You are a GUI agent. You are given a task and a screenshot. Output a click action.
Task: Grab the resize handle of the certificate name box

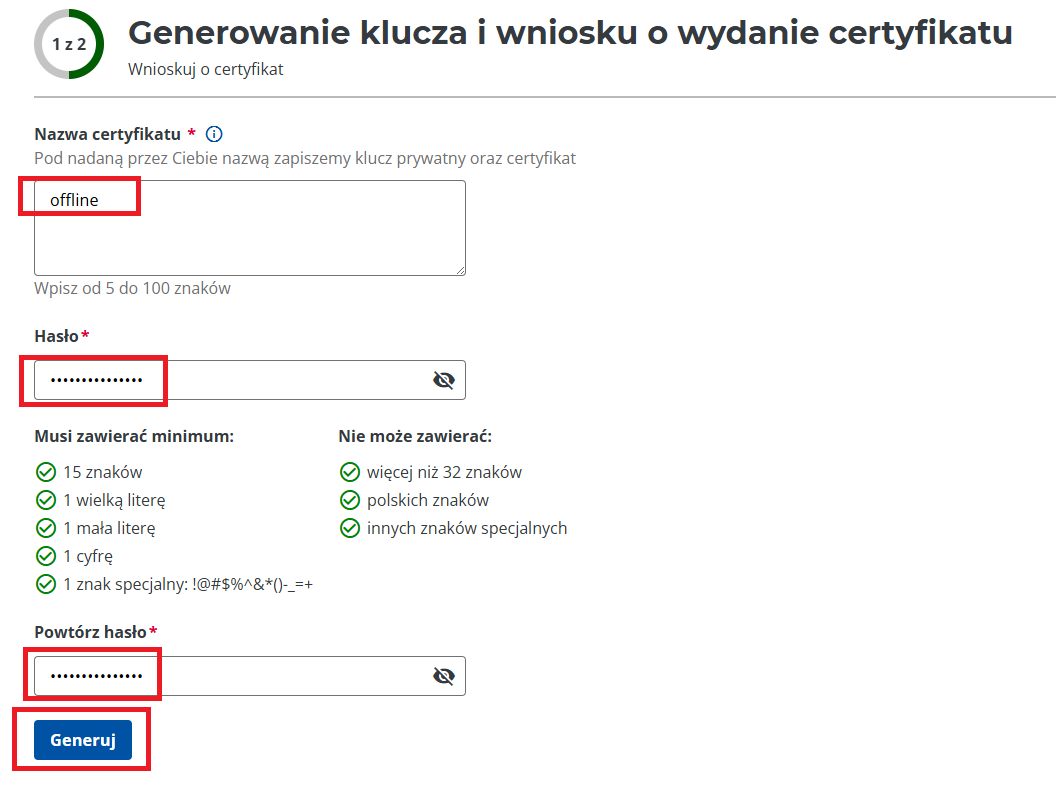pyautogui.click(x=460, y=270)
